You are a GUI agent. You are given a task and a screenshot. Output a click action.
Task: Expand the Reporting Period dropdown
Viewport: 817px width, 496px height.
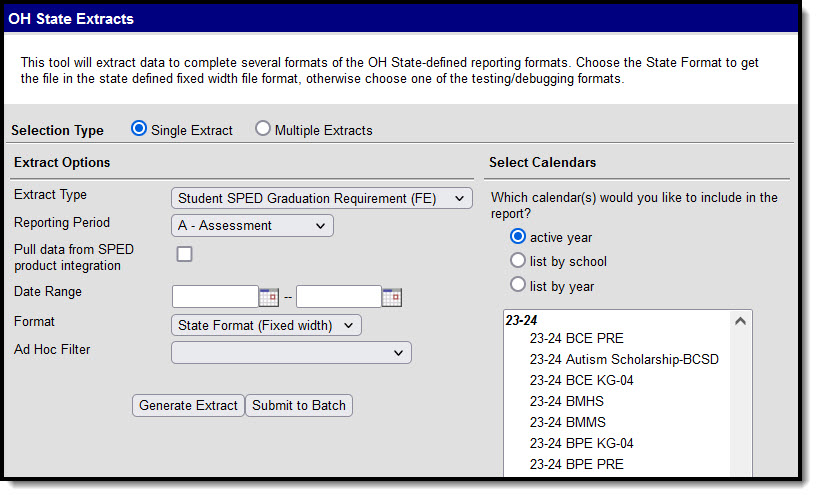click(252, 226)
